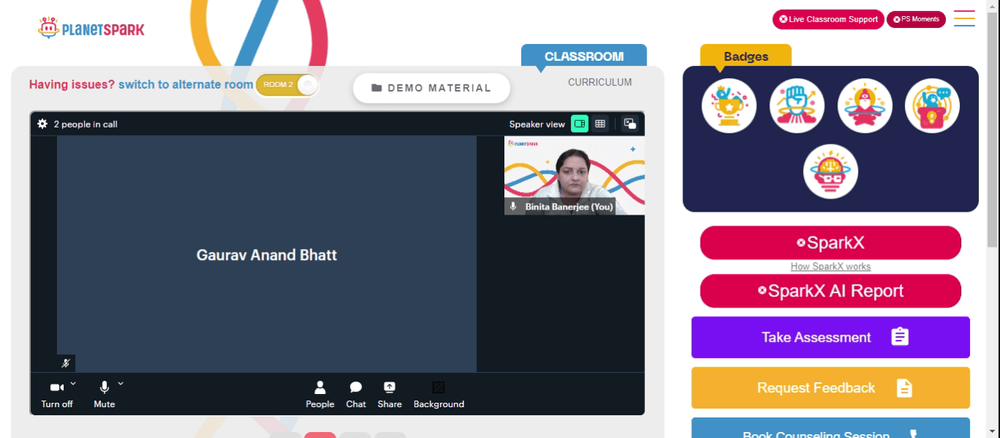Select Gaurav Anand Bhatt video tile
1000x438 pixels.
pyautogui.click(x=267, y=254)
